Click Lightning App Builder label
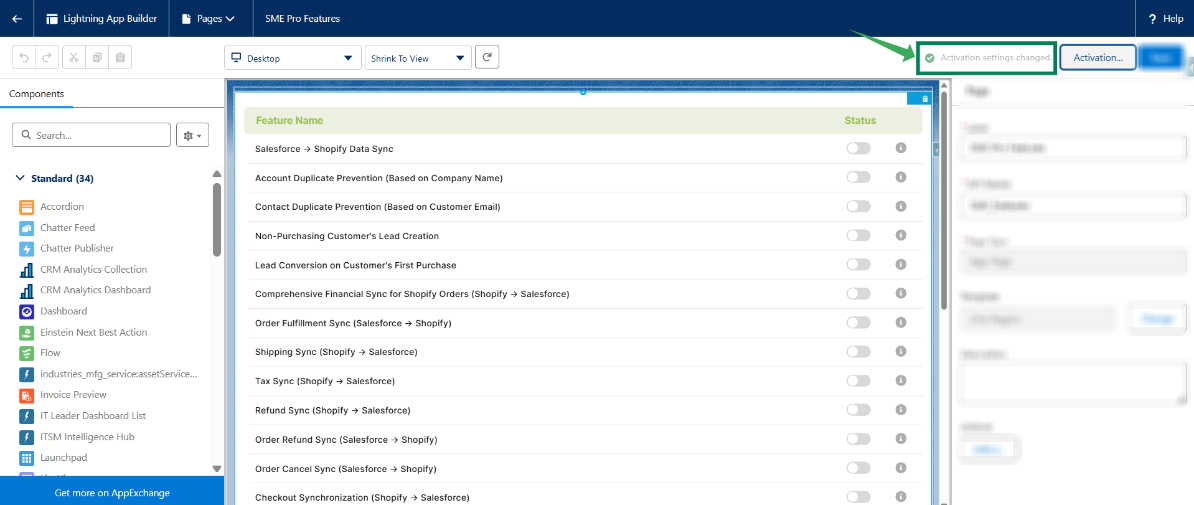Screen dimensions: 1194x505 [111, 18]
